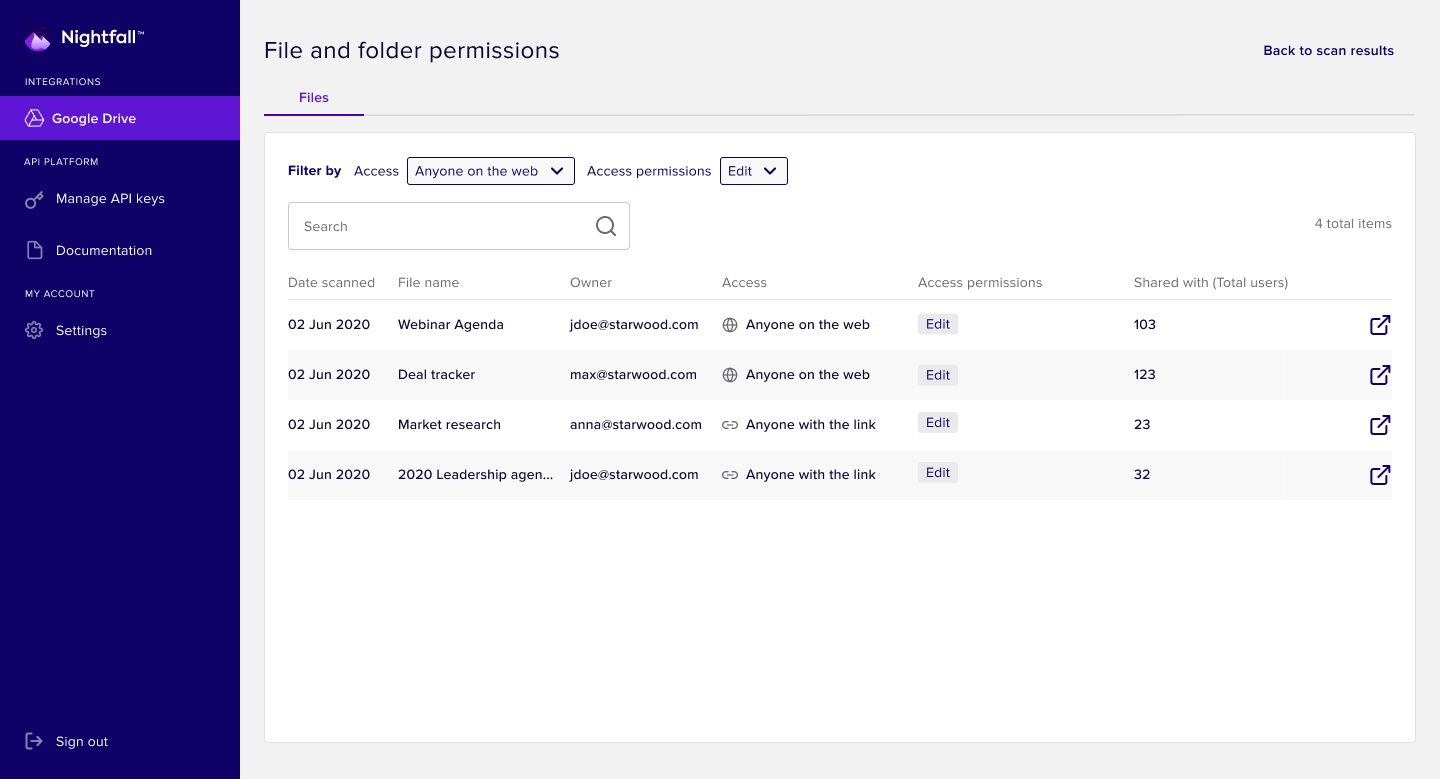
Task: Open the Access filter dropdown
Action: 490,170
